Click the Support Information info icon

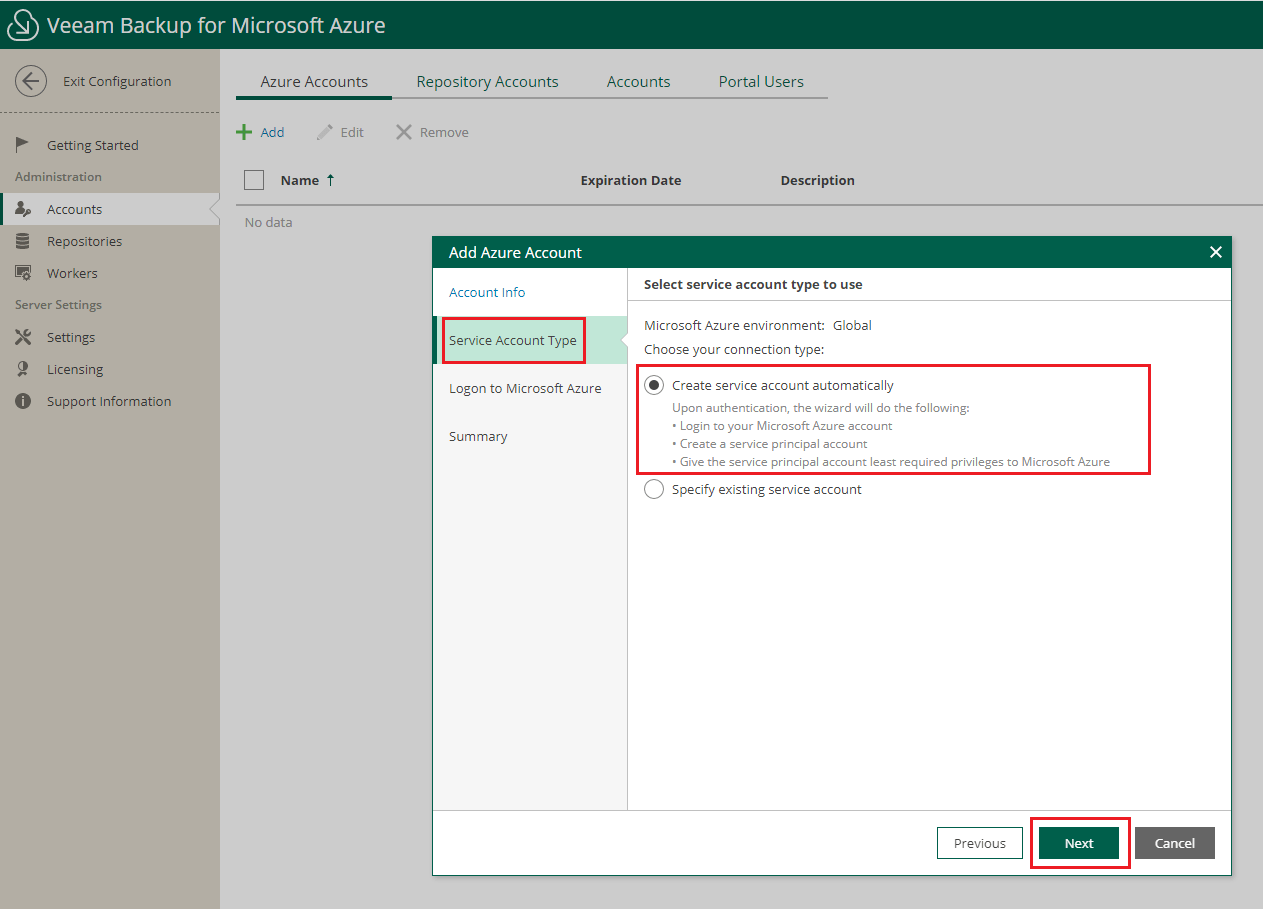tap(23, 401)
